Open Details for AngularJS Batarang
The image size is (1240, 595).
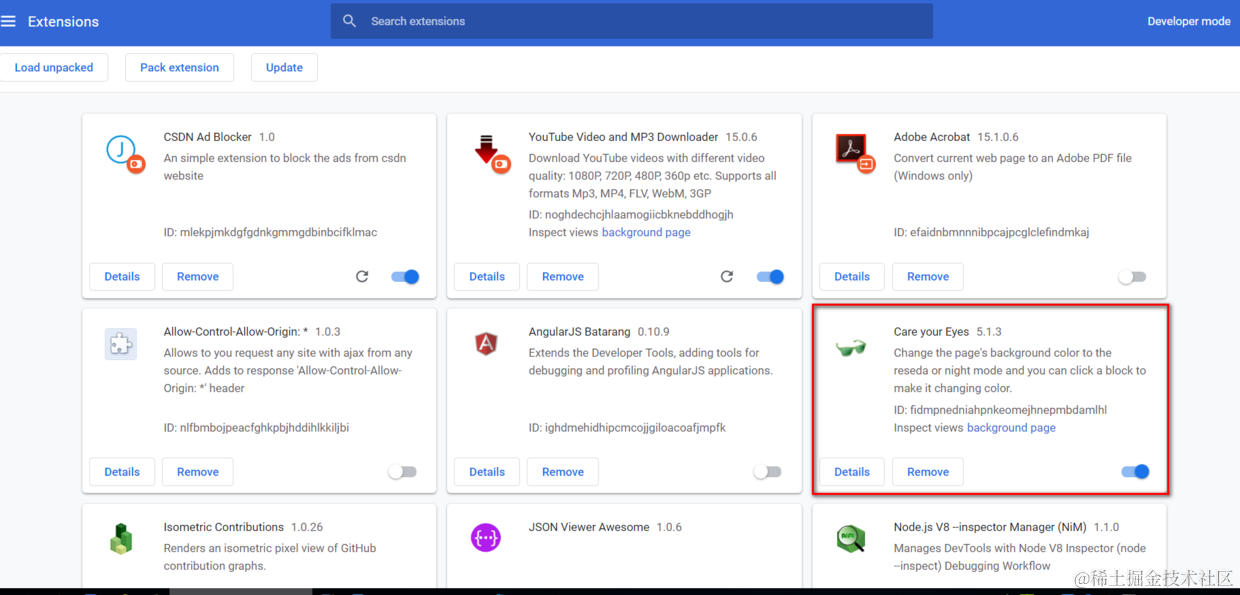pos(487,472)
